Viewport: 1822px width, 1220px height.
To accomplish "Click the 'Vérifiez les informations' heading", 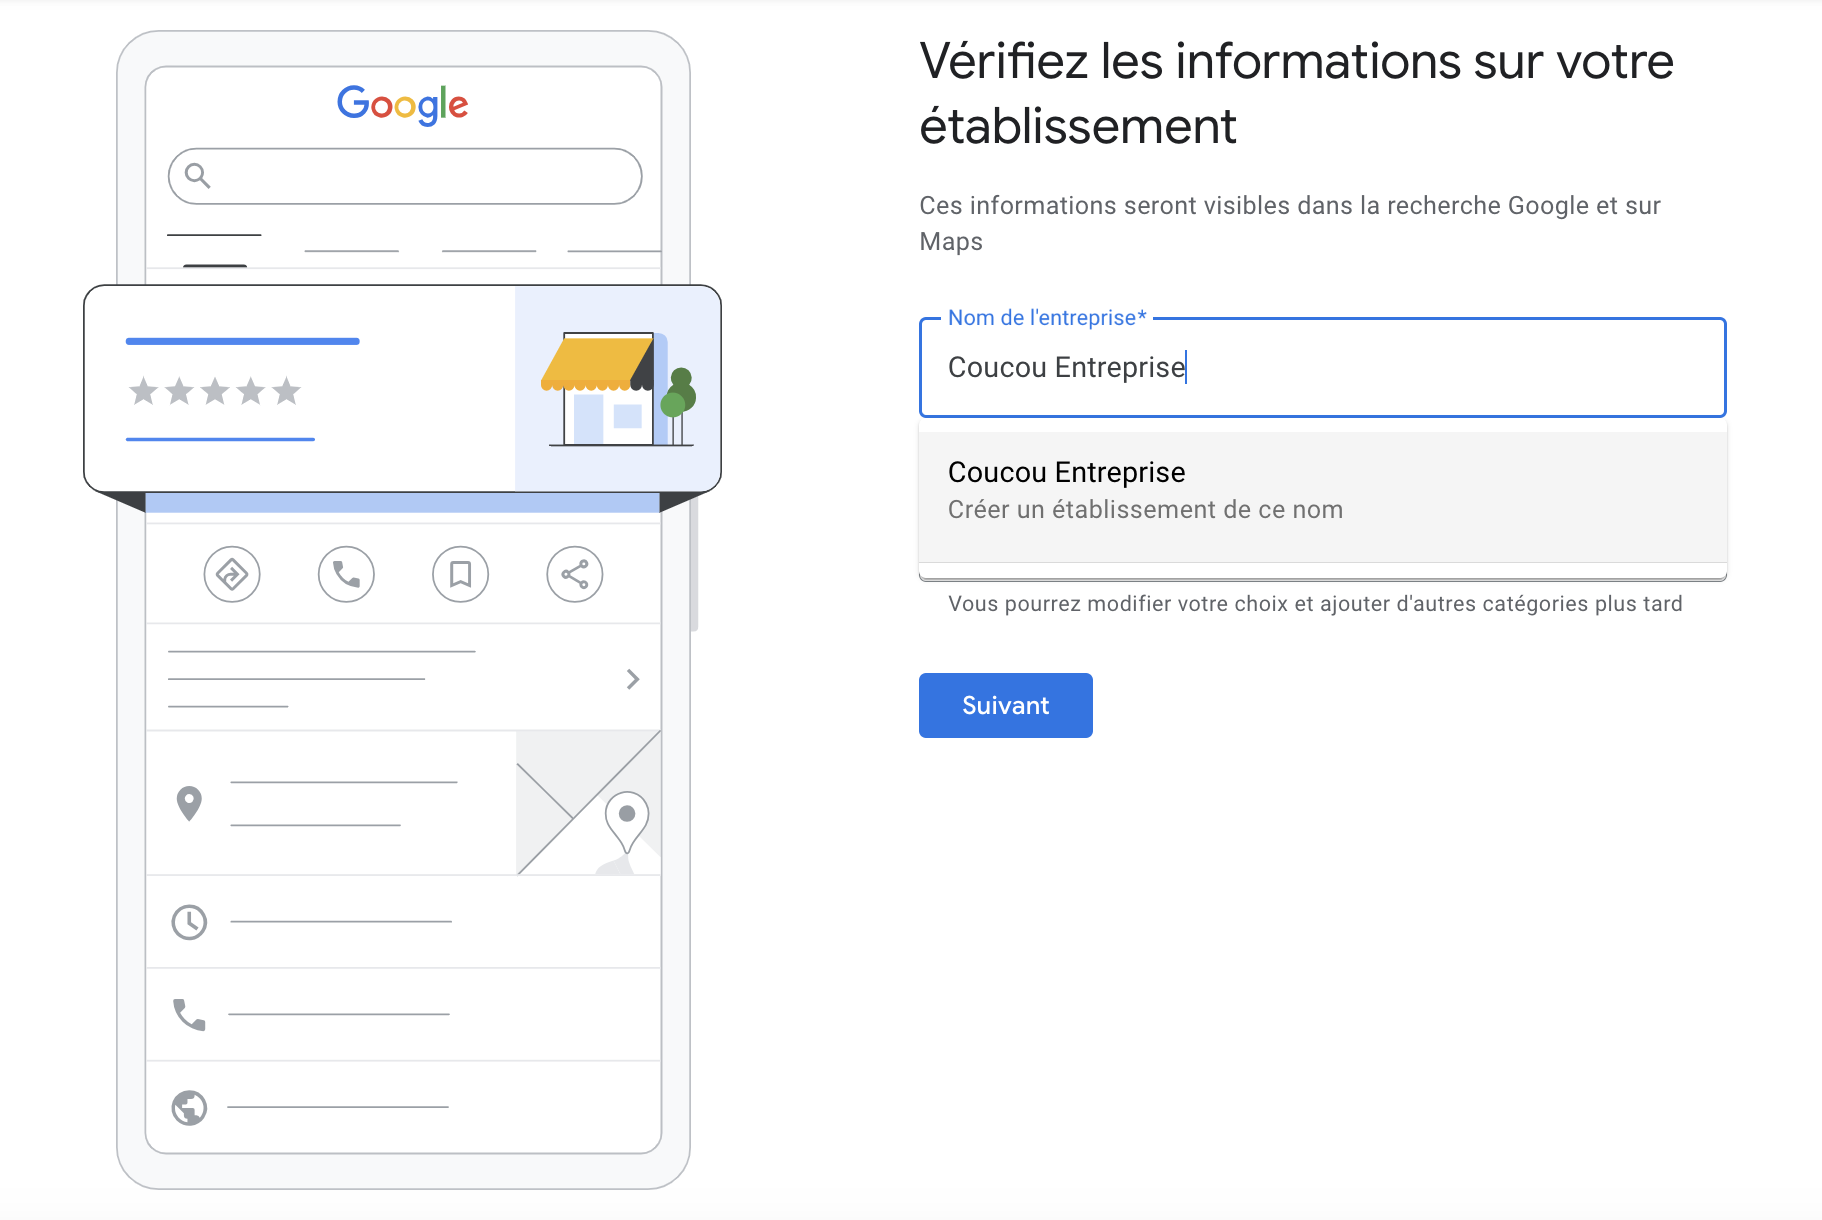I will (x=1296, y=94).
